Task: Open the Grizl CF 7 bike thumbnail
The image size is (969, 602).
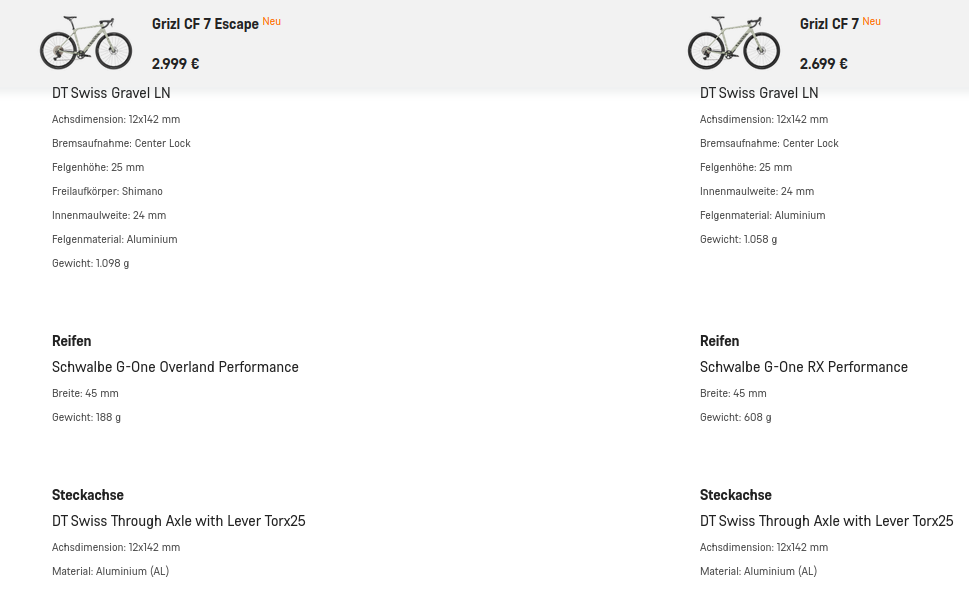Action: click(x=734, y=43)
